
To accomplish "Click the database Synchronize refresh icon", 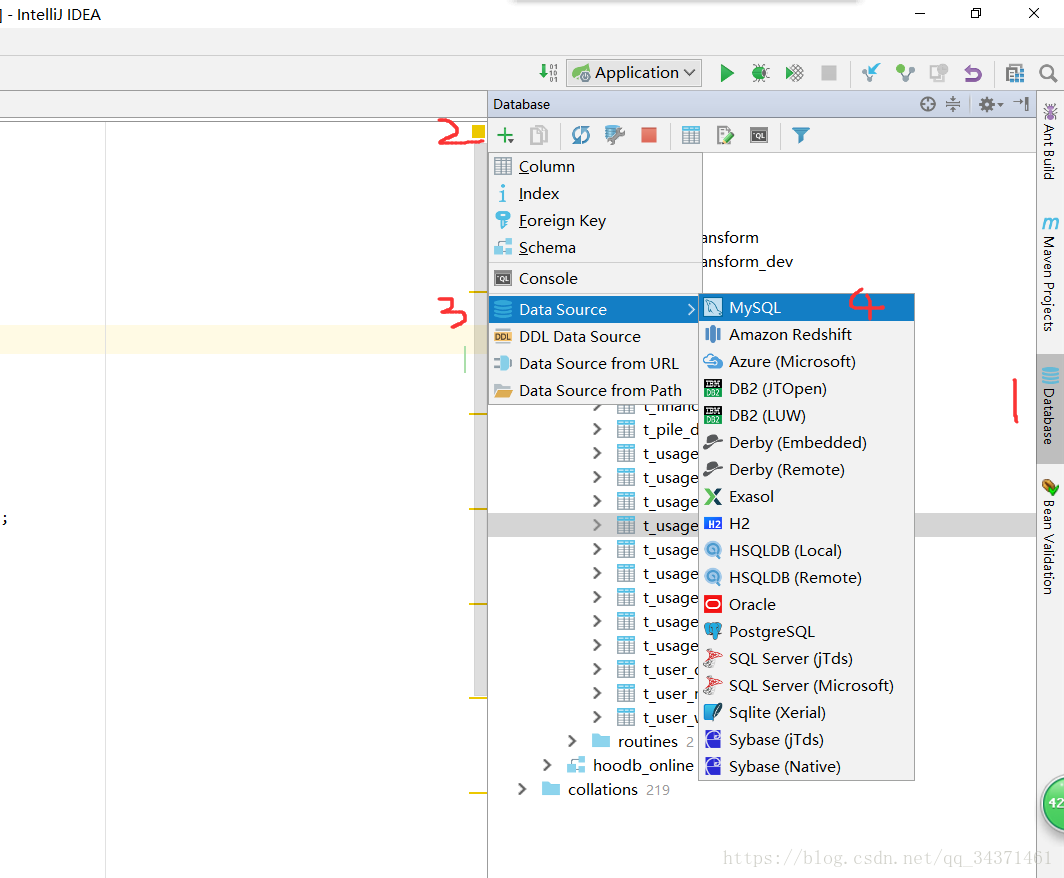I will pyautogui.click(x=581, y=136).
